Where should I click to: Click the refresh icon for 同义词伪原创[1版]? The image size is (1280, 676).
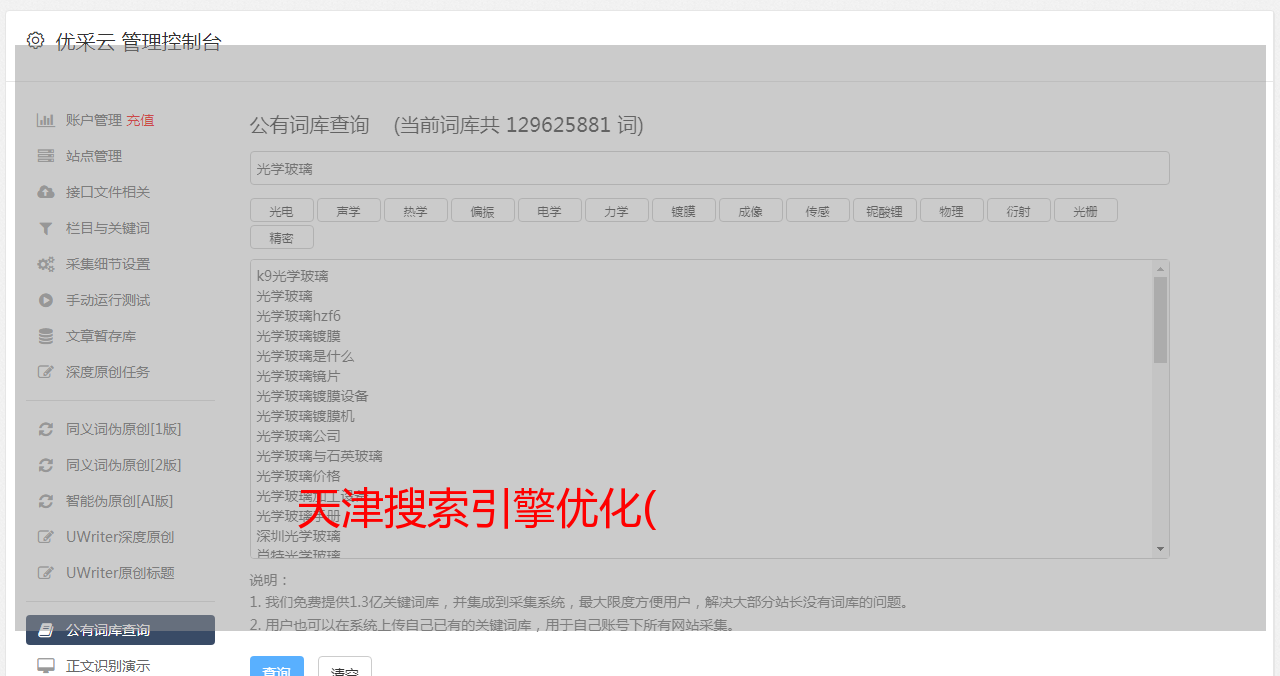46,429
